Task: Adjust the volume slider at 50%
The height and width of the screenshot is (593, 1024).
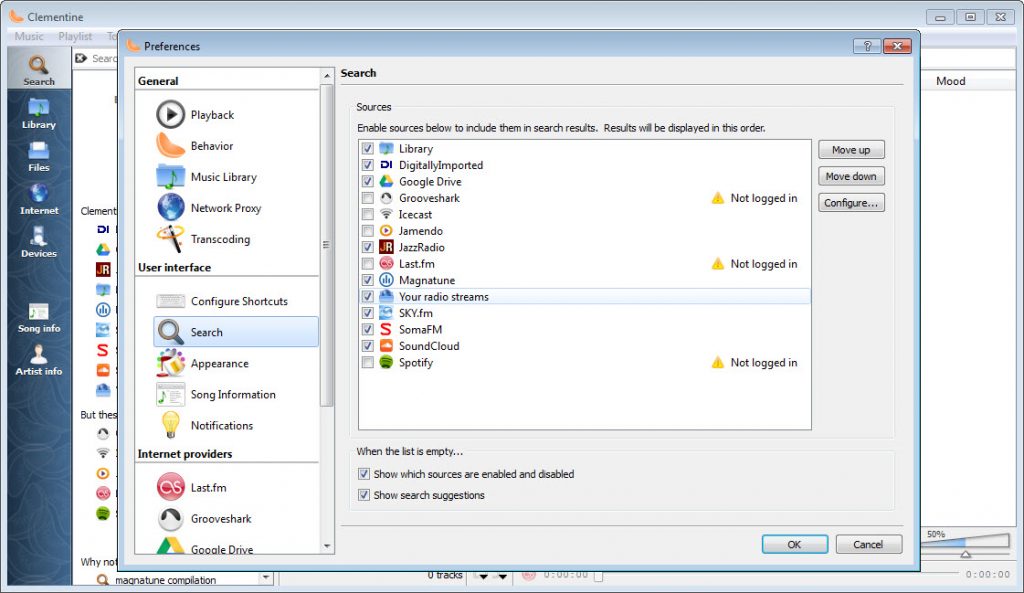Action: click(x=965, y=554)
